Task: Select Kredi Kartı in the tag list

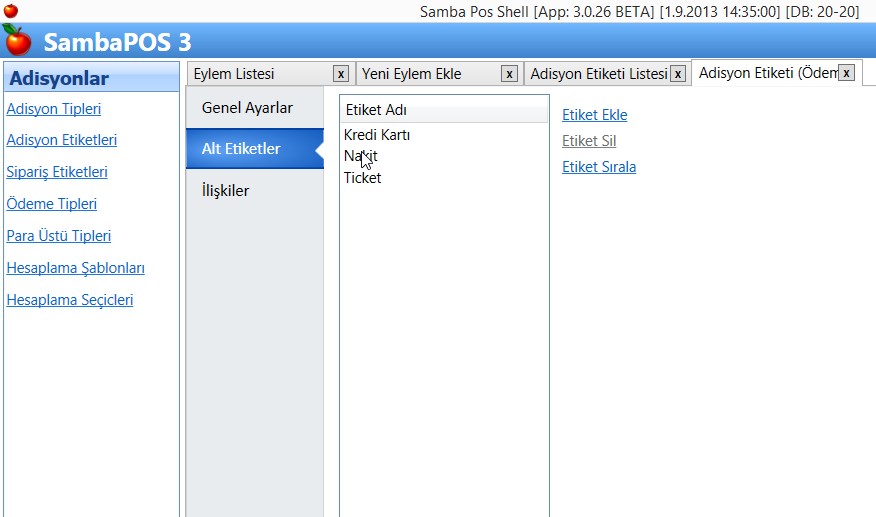Action: point(377,135)
